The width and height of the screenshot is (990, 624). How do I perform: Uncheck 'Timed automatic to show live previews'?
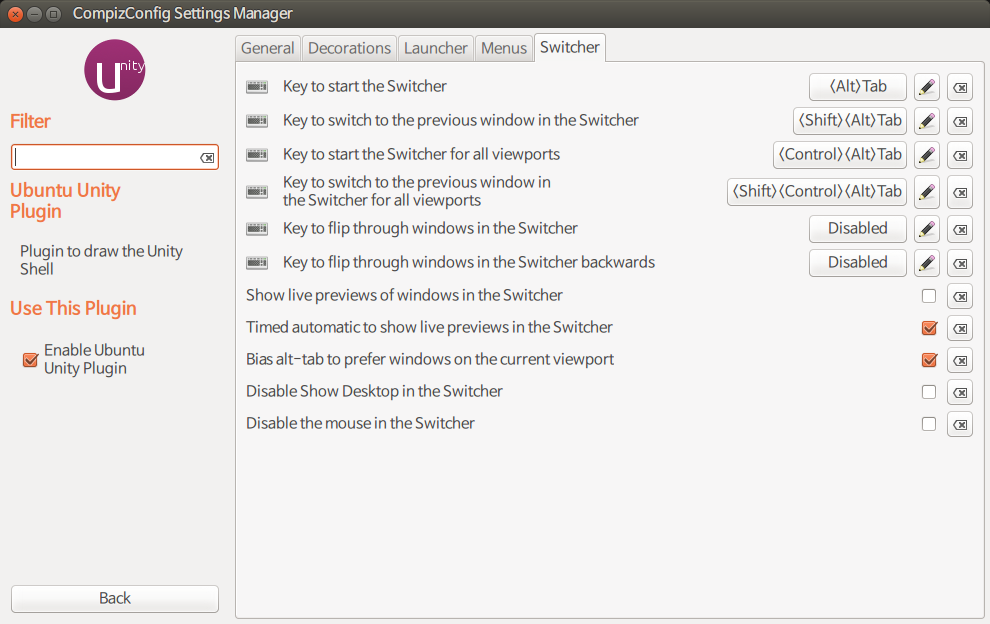click(x=929, y=328)
